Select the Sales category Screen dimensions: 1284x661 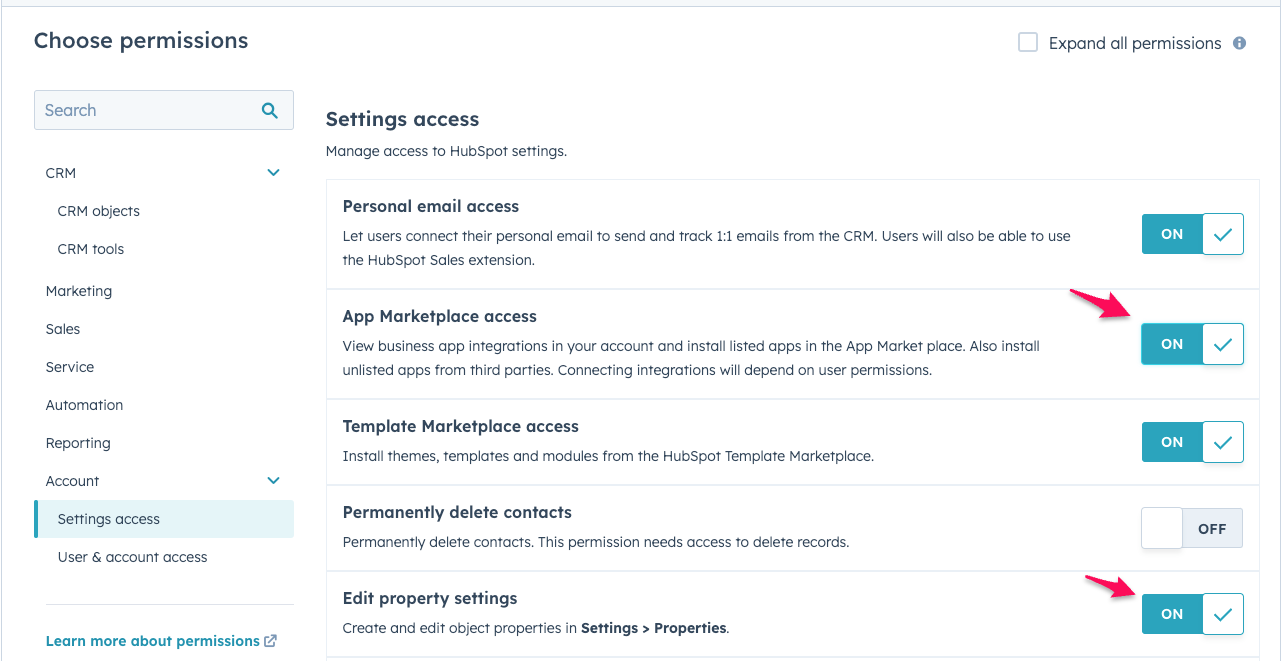[x=63, y=329]
